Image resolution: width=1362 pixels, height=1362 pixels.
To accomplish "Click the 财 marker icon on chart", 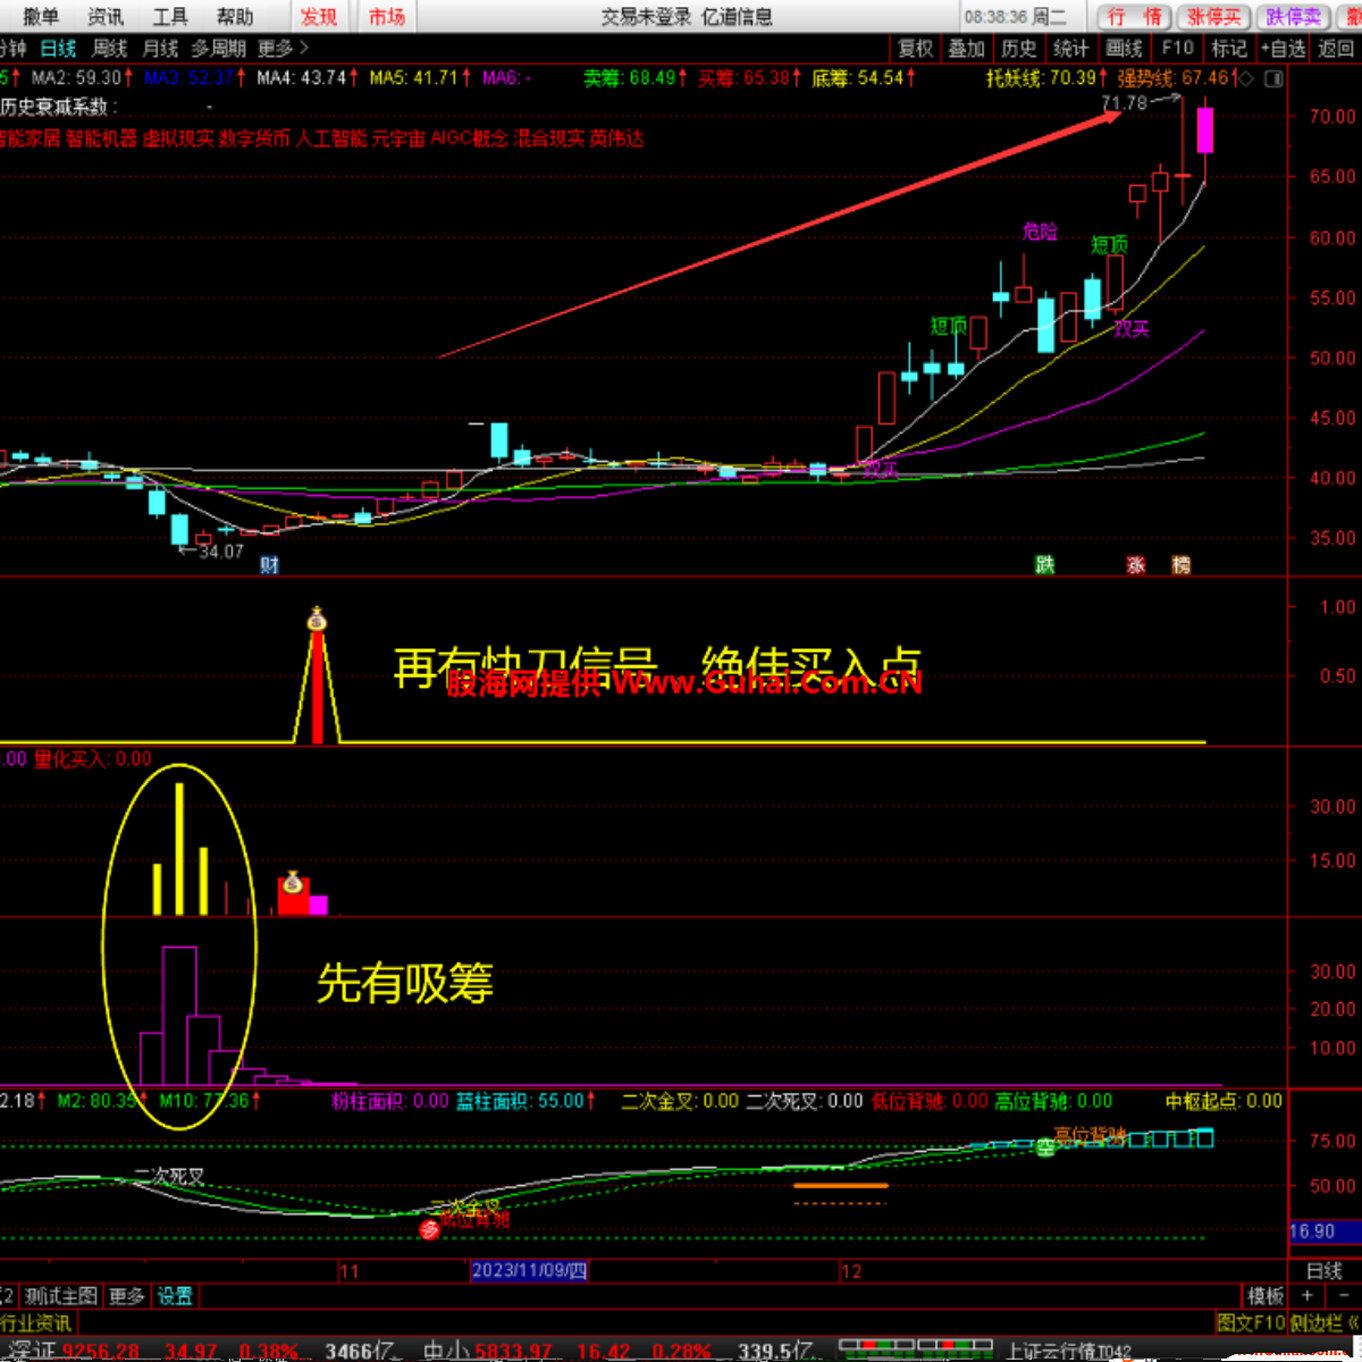I will [270, 565].
